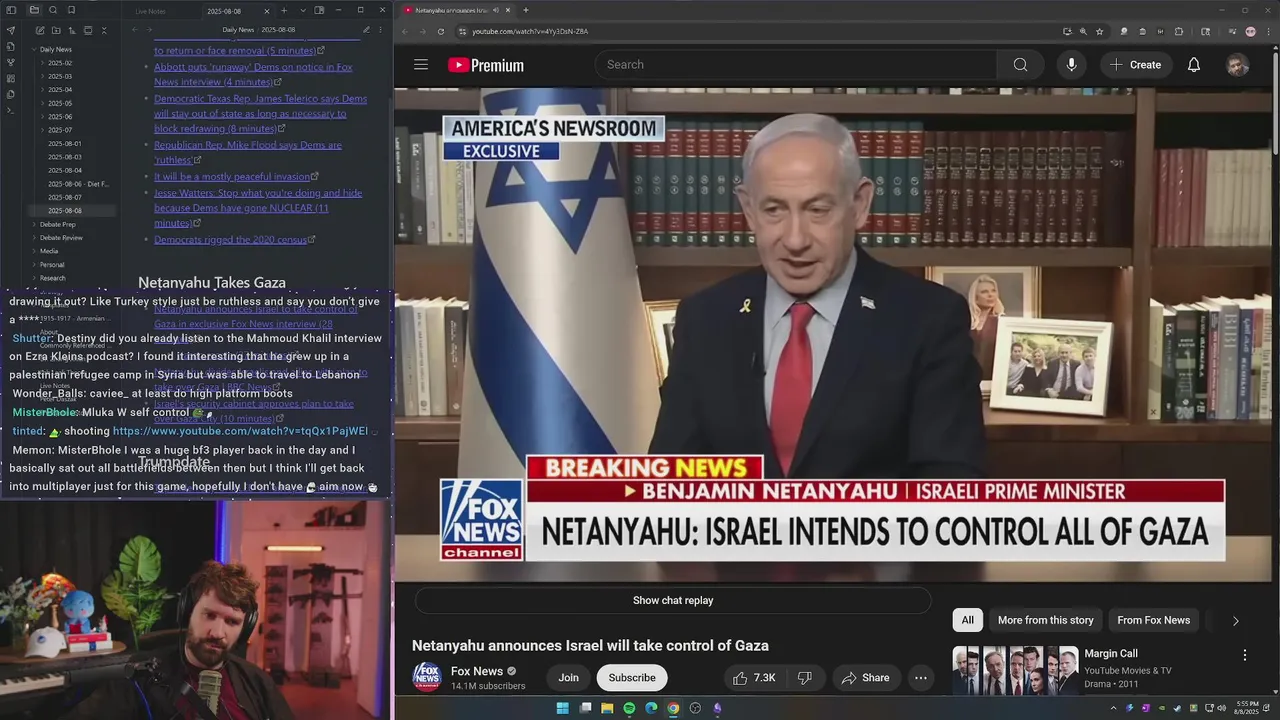1280x720 pixels.
Task: Open a new browser tab
Action: (526, 10)
